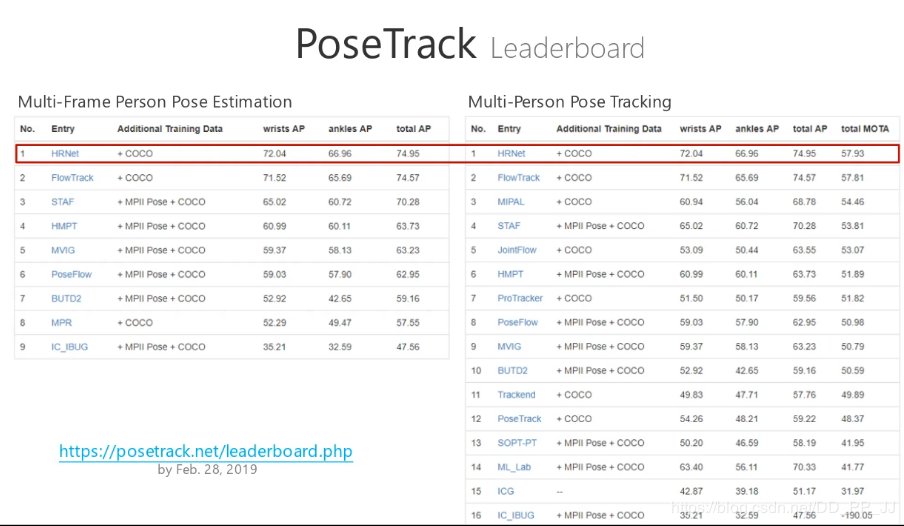Click the Trackend entry link
This screenshot has height=526, width=904.
click(x=516, y=395)
